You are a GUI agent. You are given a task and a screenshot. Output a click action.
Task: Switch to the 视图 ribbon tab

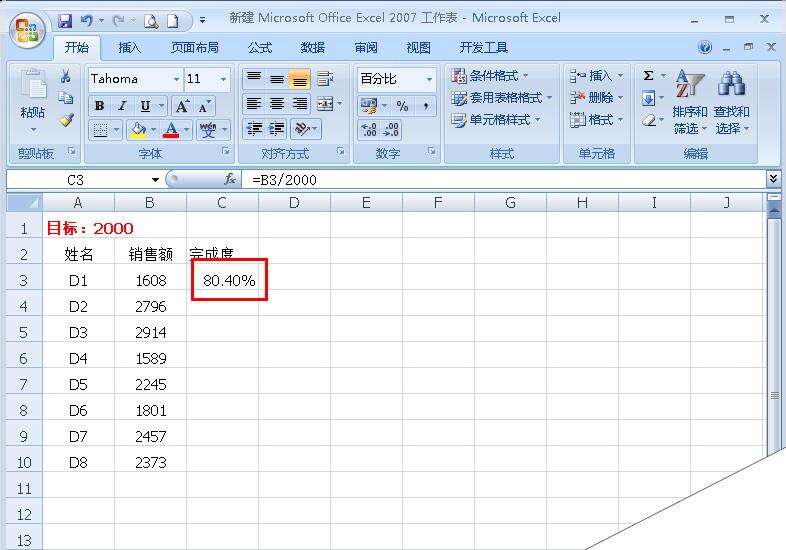coord(419,48)
